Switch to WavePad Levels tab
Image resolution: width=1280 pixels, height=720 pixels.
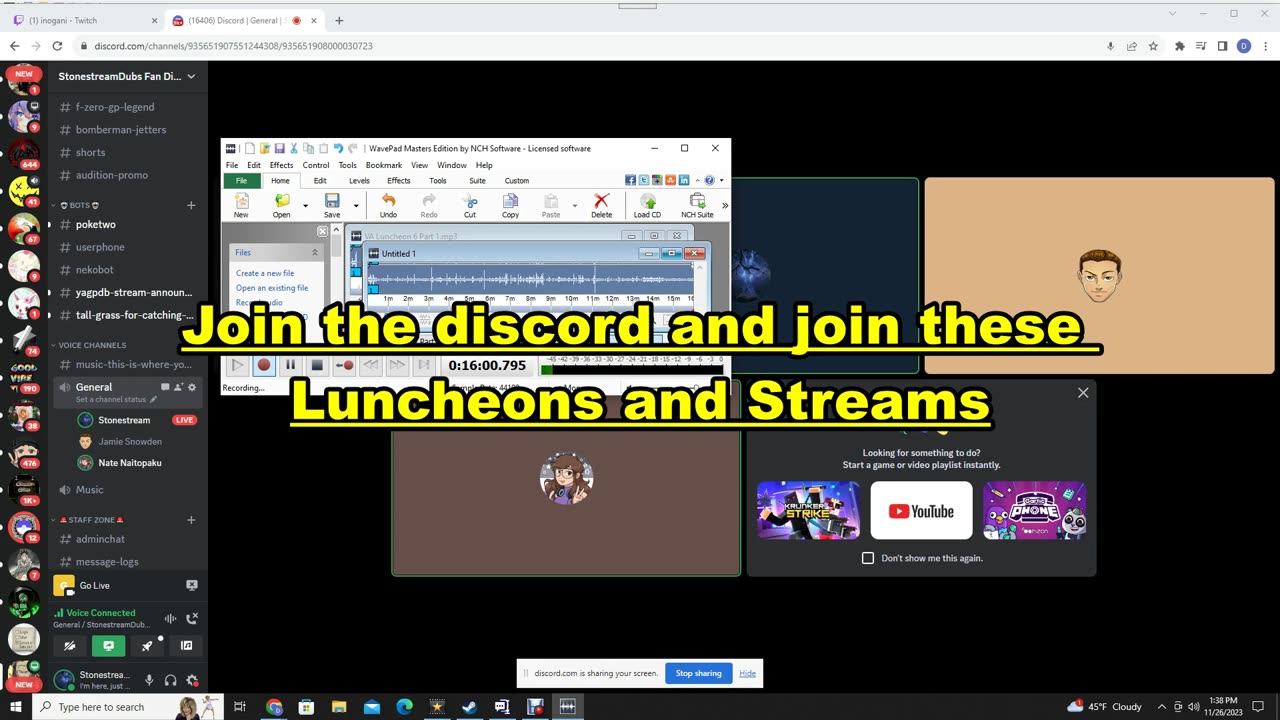point(359,181)
